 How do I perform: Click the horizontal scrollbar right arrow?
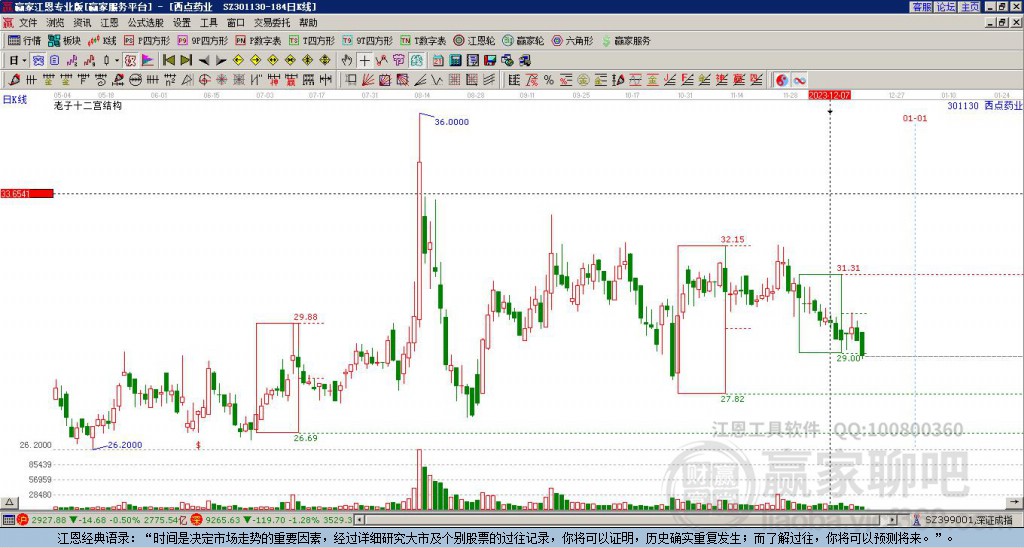[893, 520]
